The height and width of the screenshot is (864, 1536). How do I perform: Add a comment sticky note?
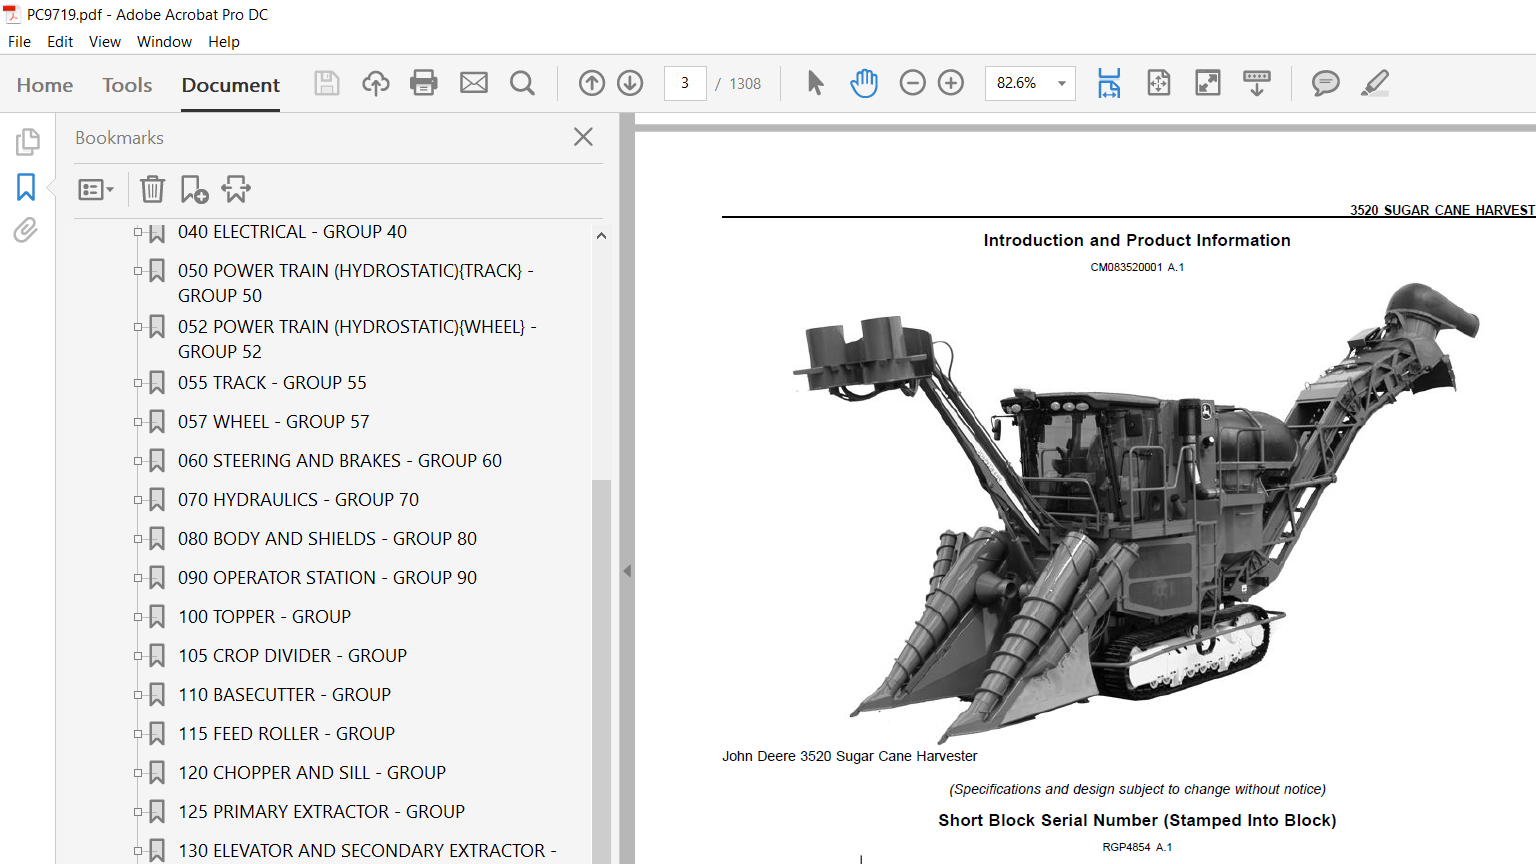point(1326,83)
